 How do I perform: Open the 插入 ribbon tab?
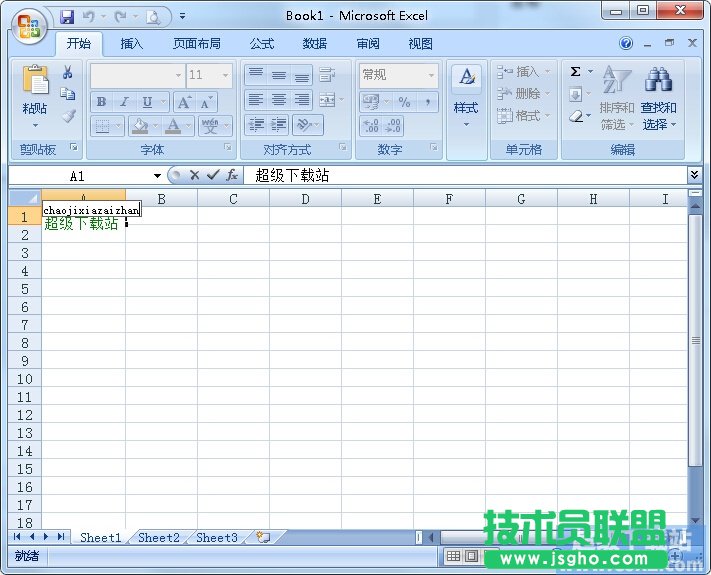(x=132, y=44)
